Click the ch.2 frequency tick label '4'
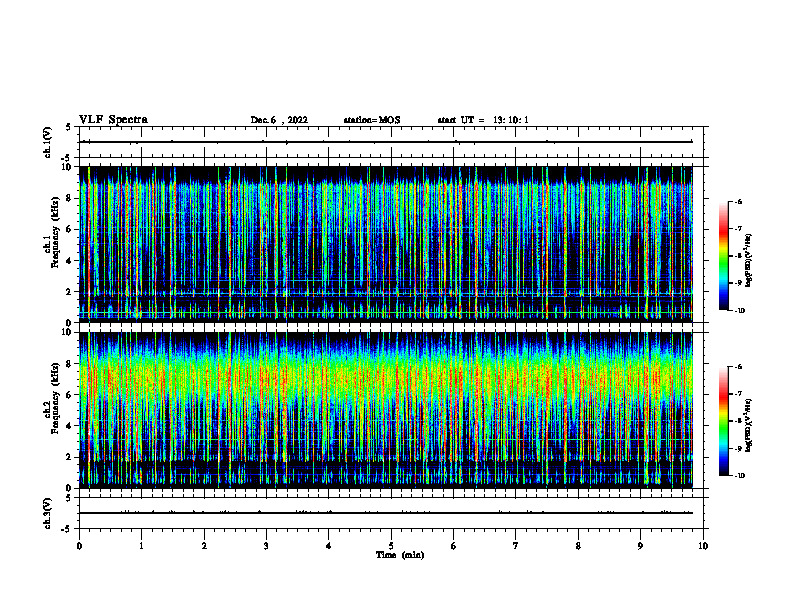792x612 pixels. tap(69, 426)
